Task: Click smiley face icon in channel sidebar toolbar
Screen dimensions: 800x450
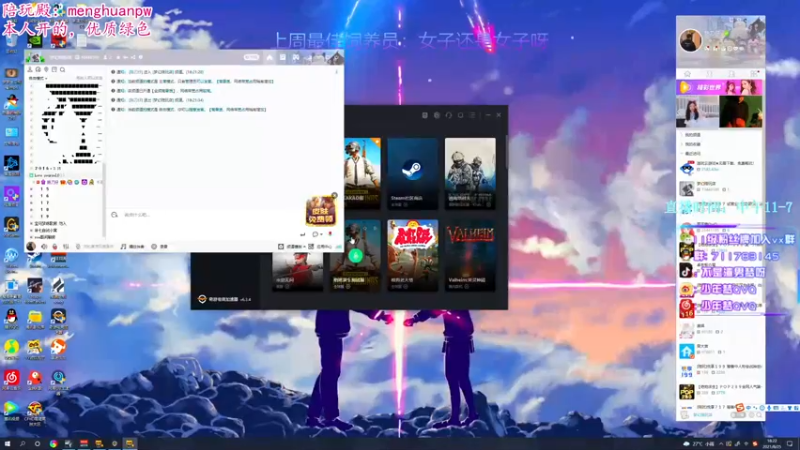Action: pyautogui.click(x=38, y=69)
